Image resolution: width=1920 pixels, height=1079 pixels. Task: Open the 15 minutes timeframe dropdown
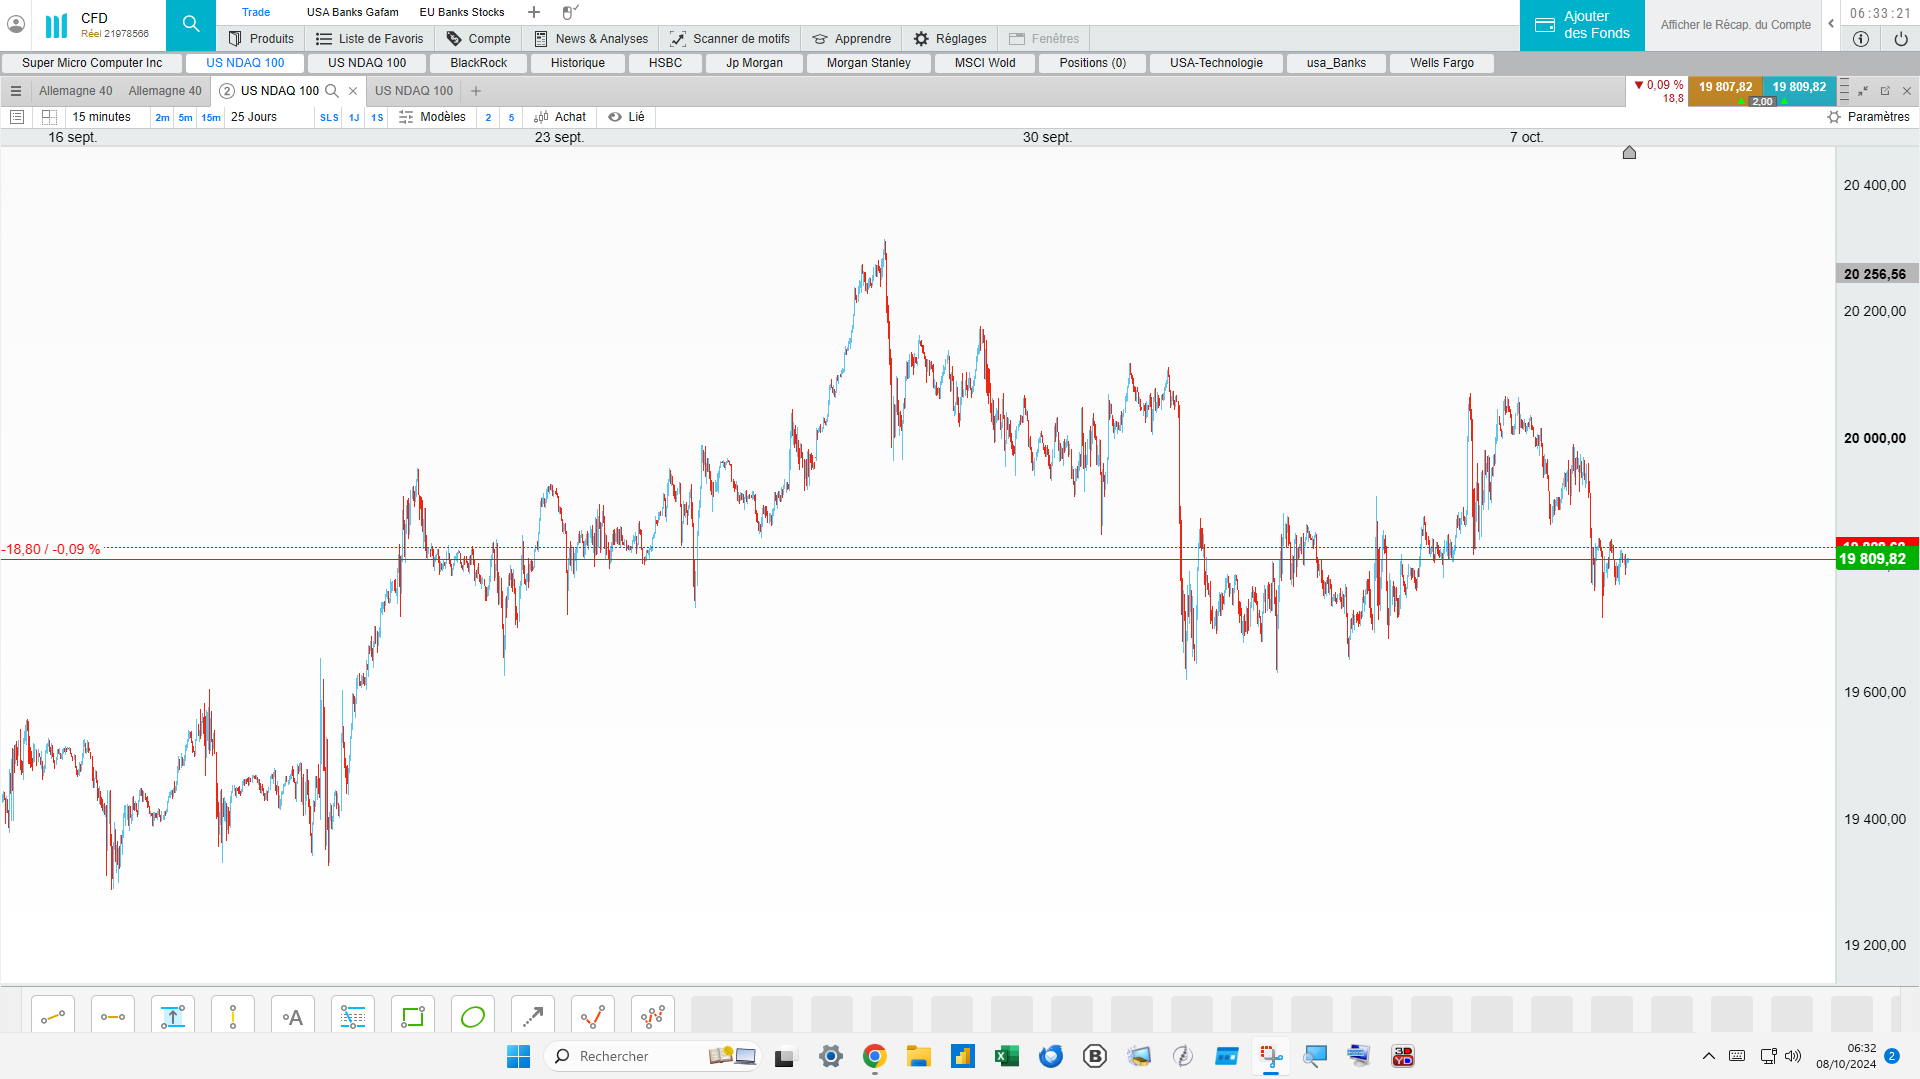coord(102,117)
